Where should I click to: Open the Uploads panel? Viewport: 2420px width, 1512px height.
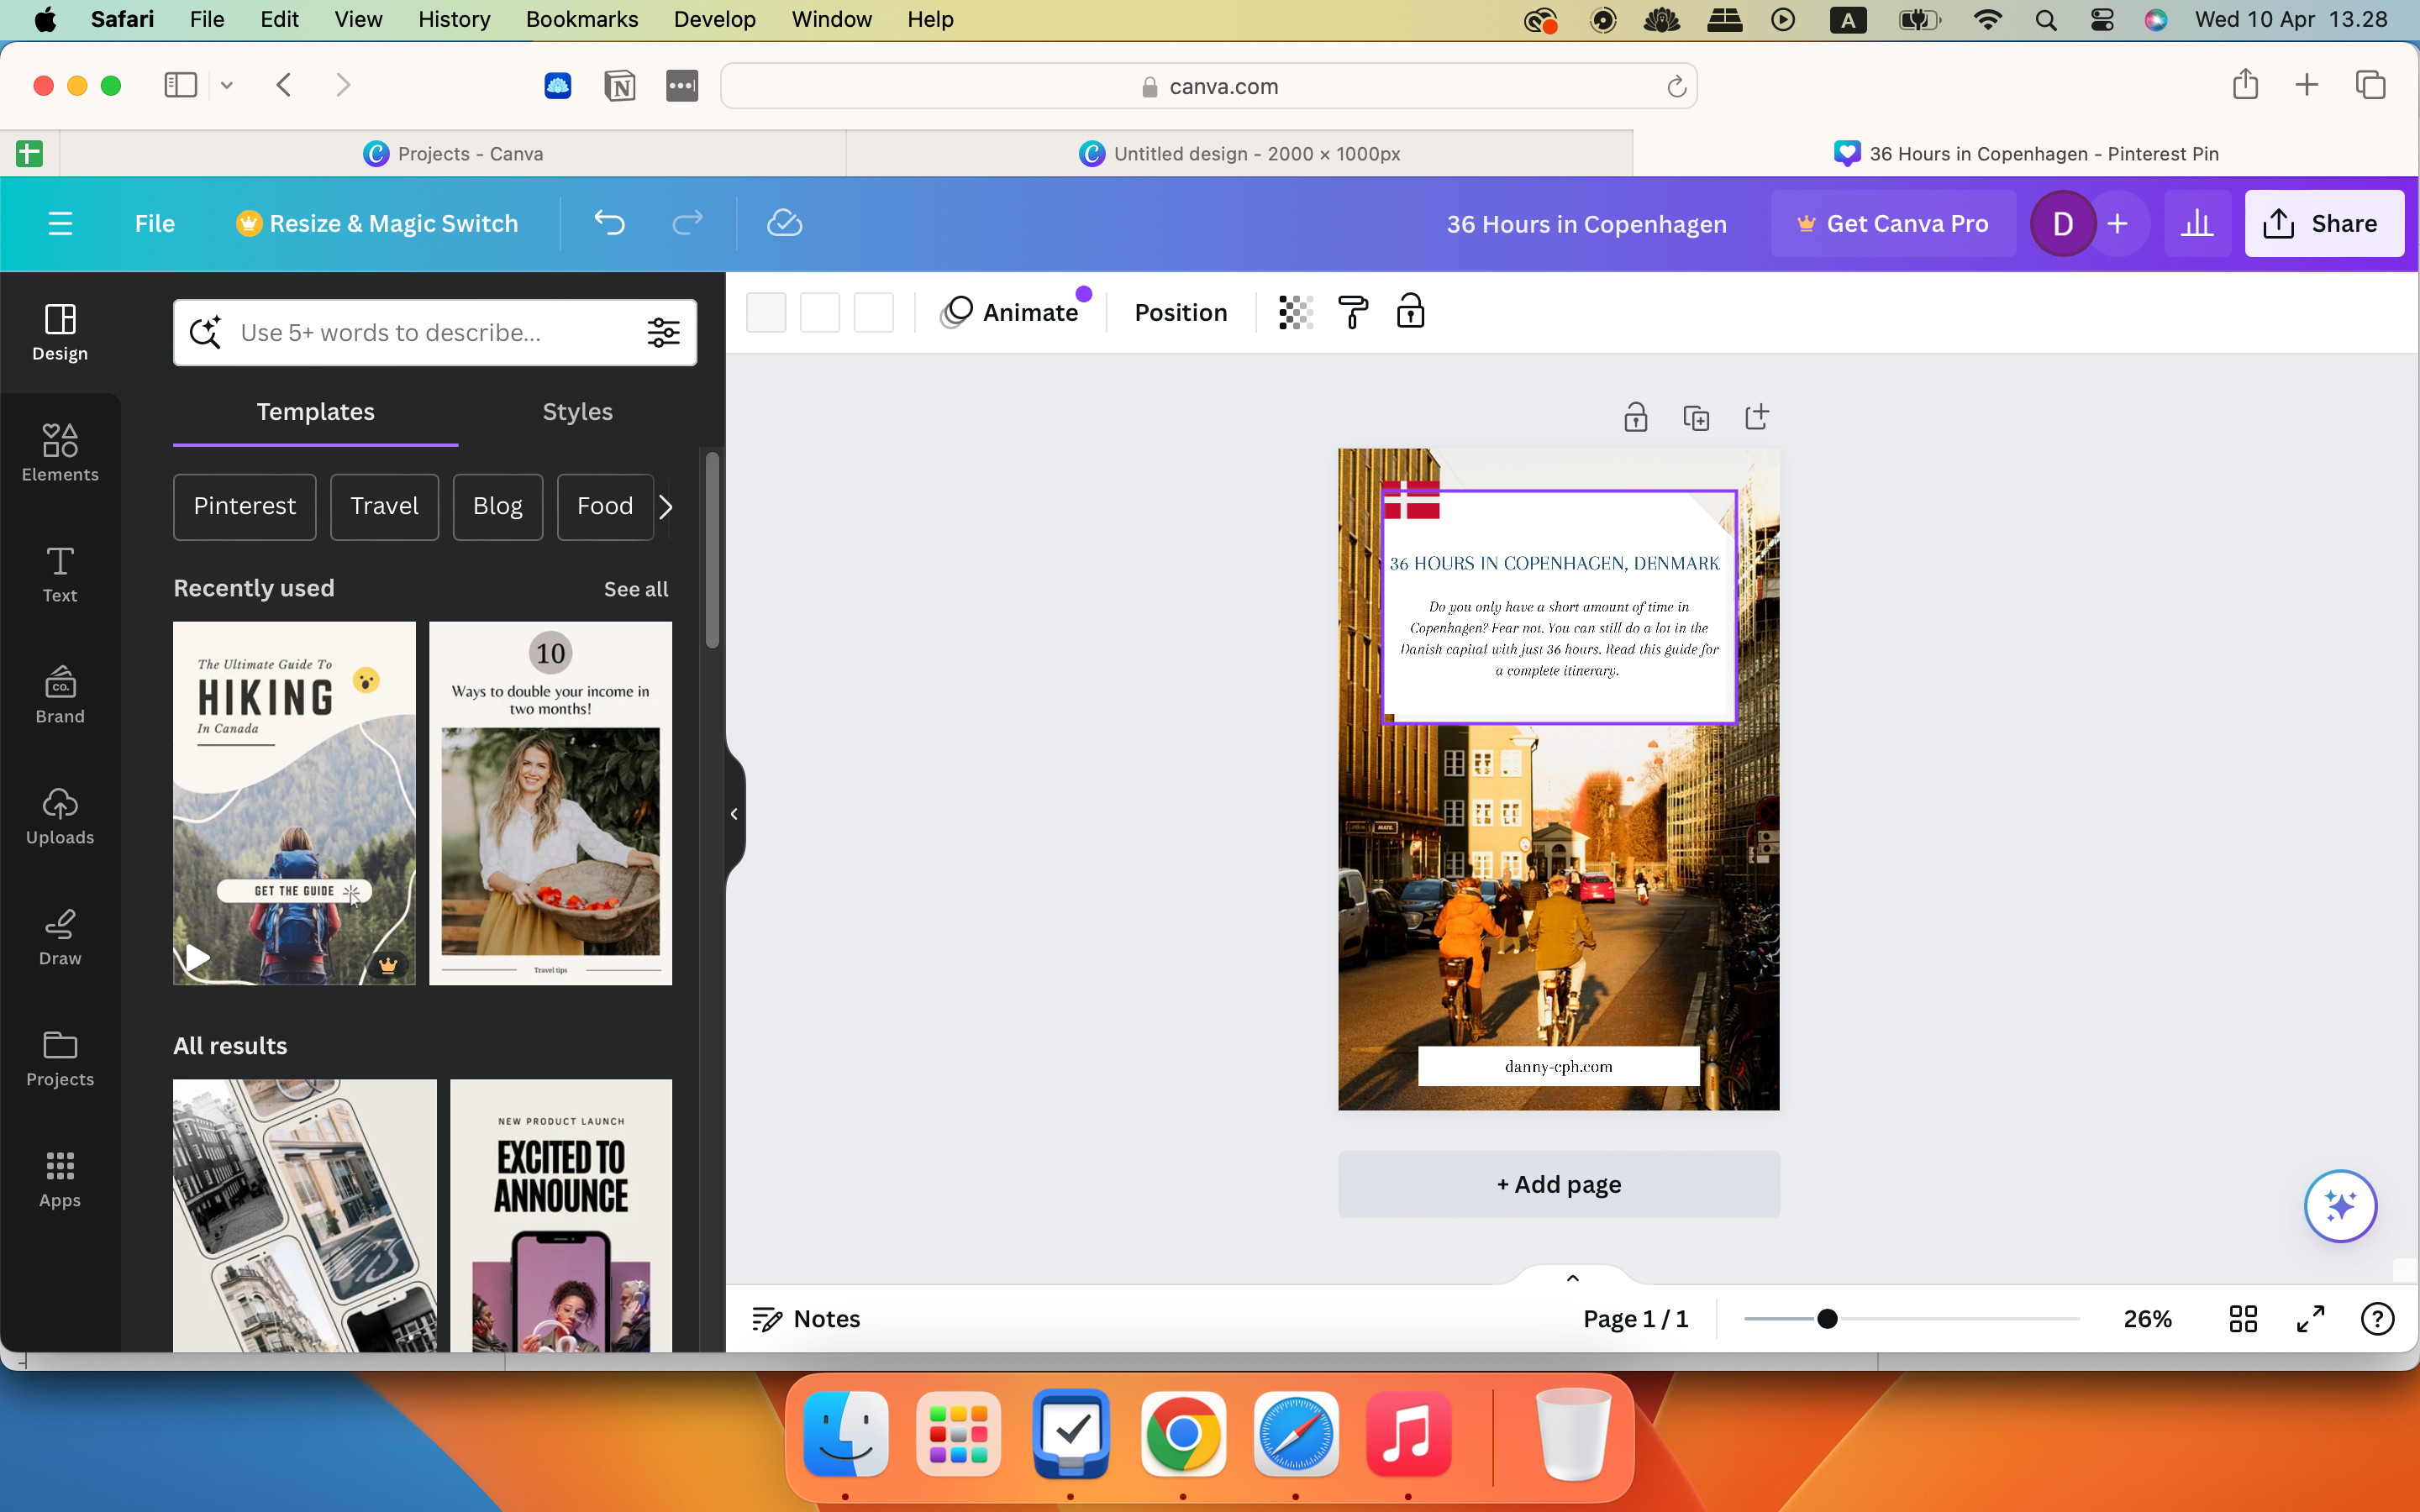tap(59, 815)
